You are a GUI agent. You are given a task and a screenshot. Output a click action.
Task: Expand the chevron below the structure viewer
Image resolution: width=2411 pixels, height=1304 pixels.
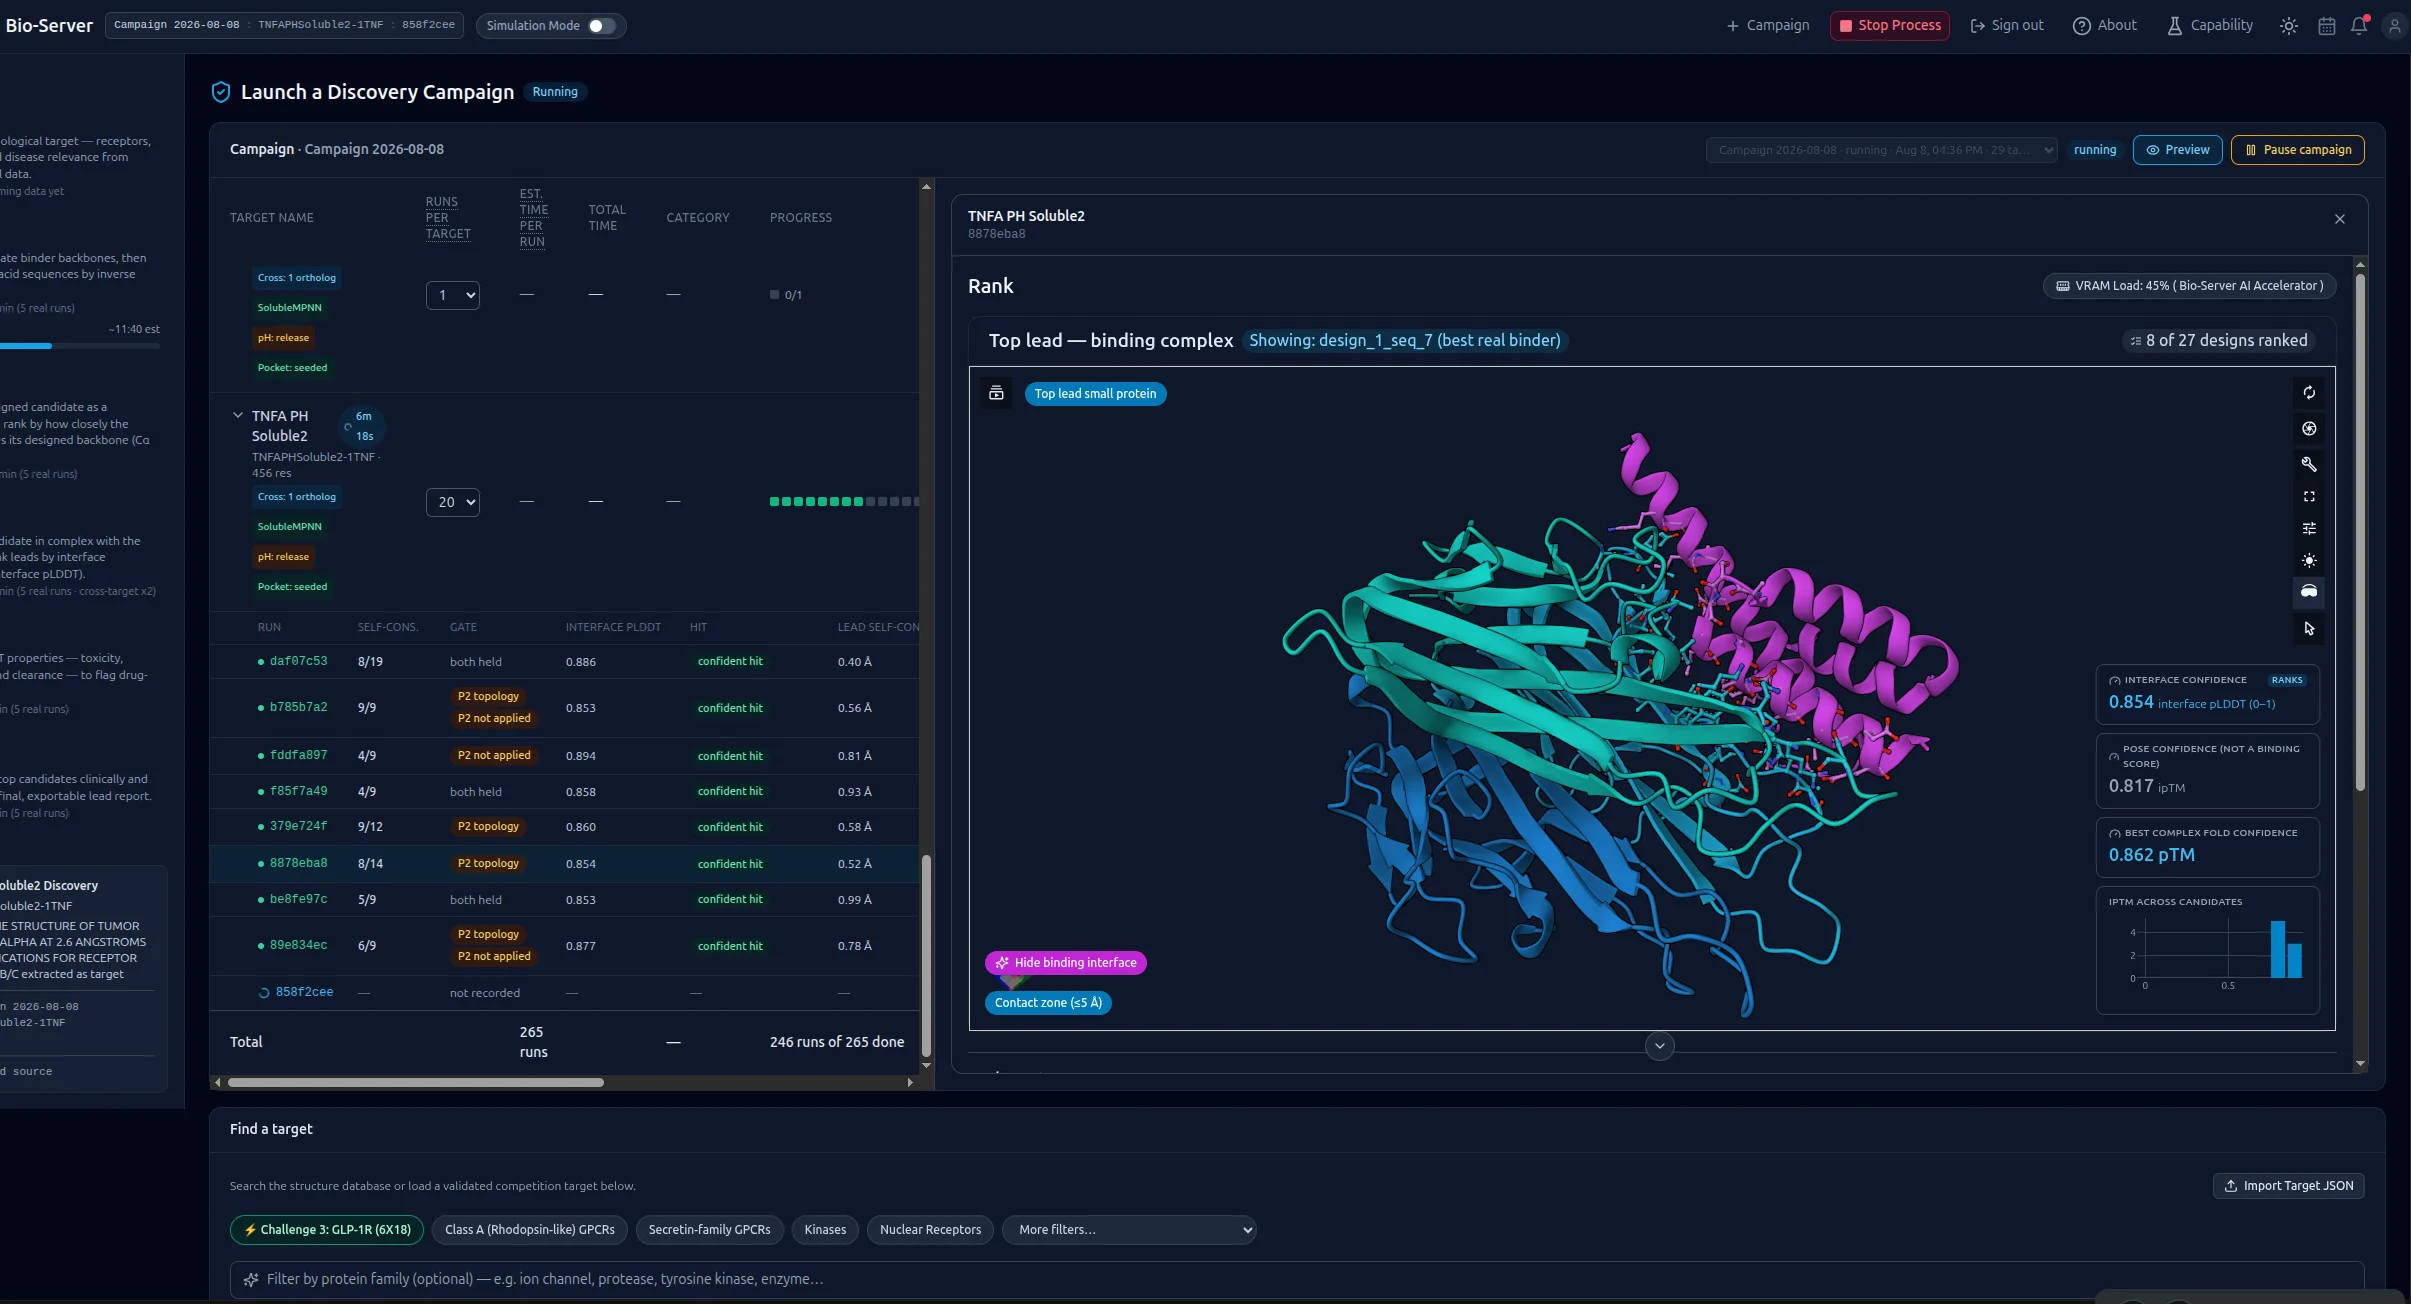1660,1046
